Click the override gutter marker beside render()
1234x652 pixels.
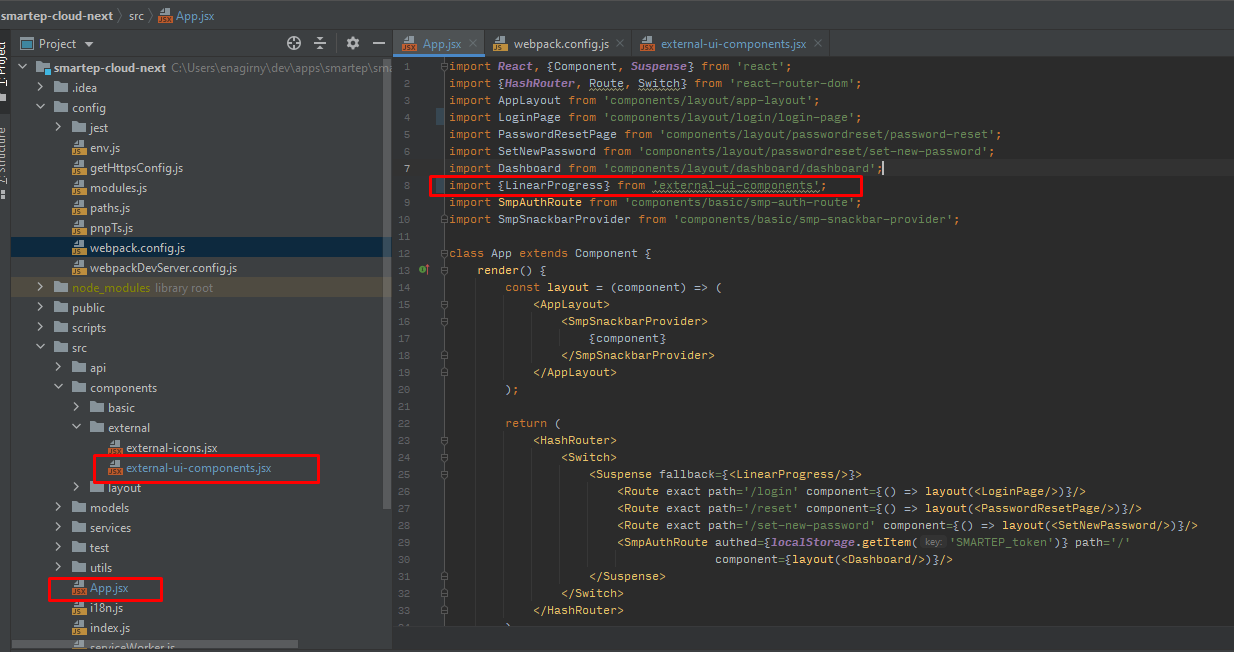pyautogui.click(x=423, y=270)
